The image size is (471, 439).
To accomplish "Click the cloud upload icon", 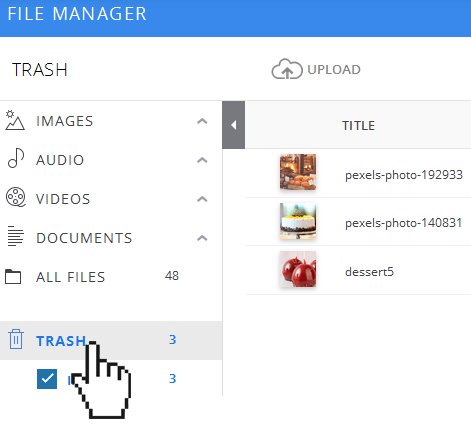I will [x=287, y=69].
